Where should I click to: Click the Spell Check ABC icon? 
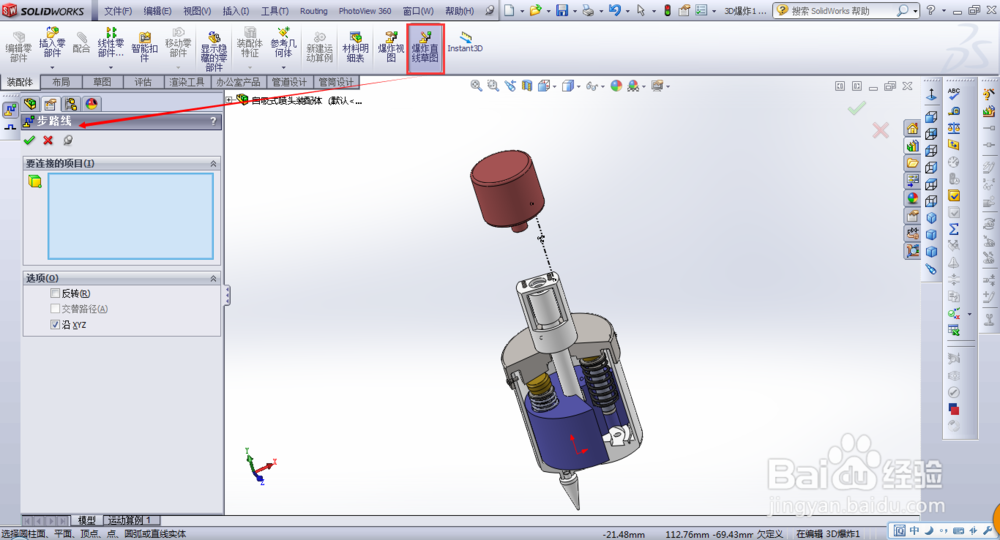click(953, 94)
